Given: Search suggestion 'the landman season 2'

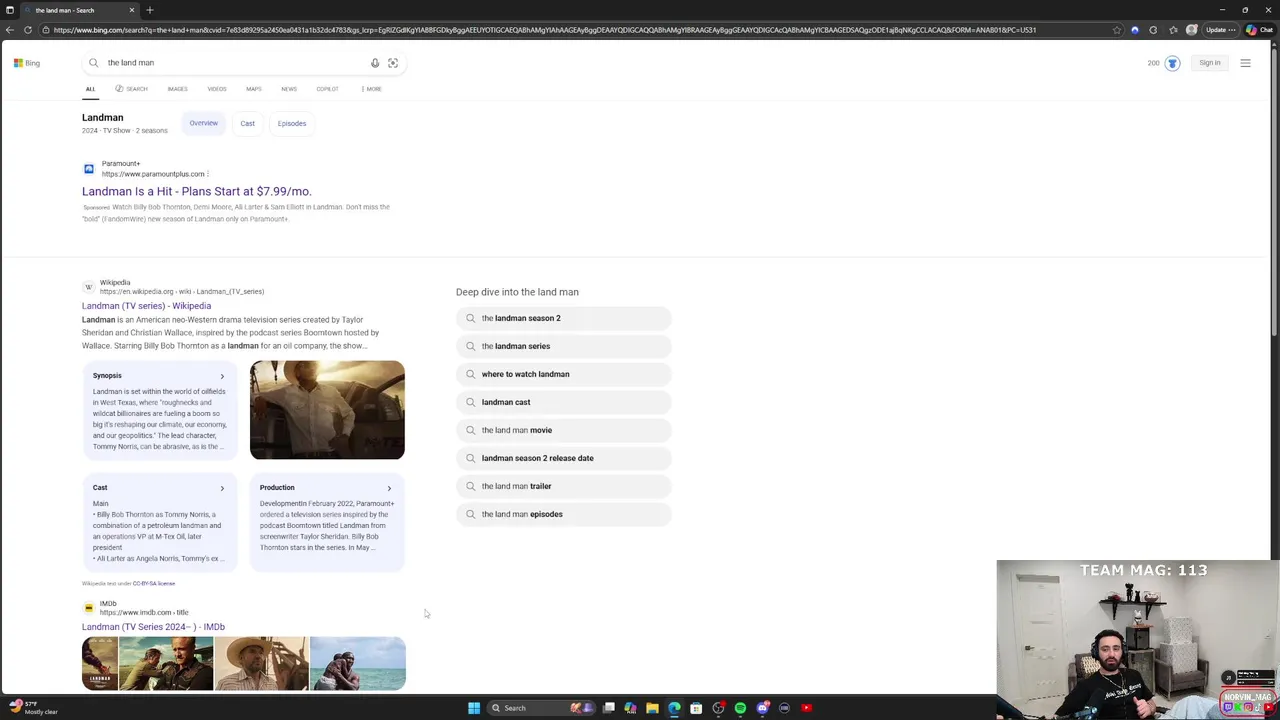Looking at the screenshot, I should point(564,318).
